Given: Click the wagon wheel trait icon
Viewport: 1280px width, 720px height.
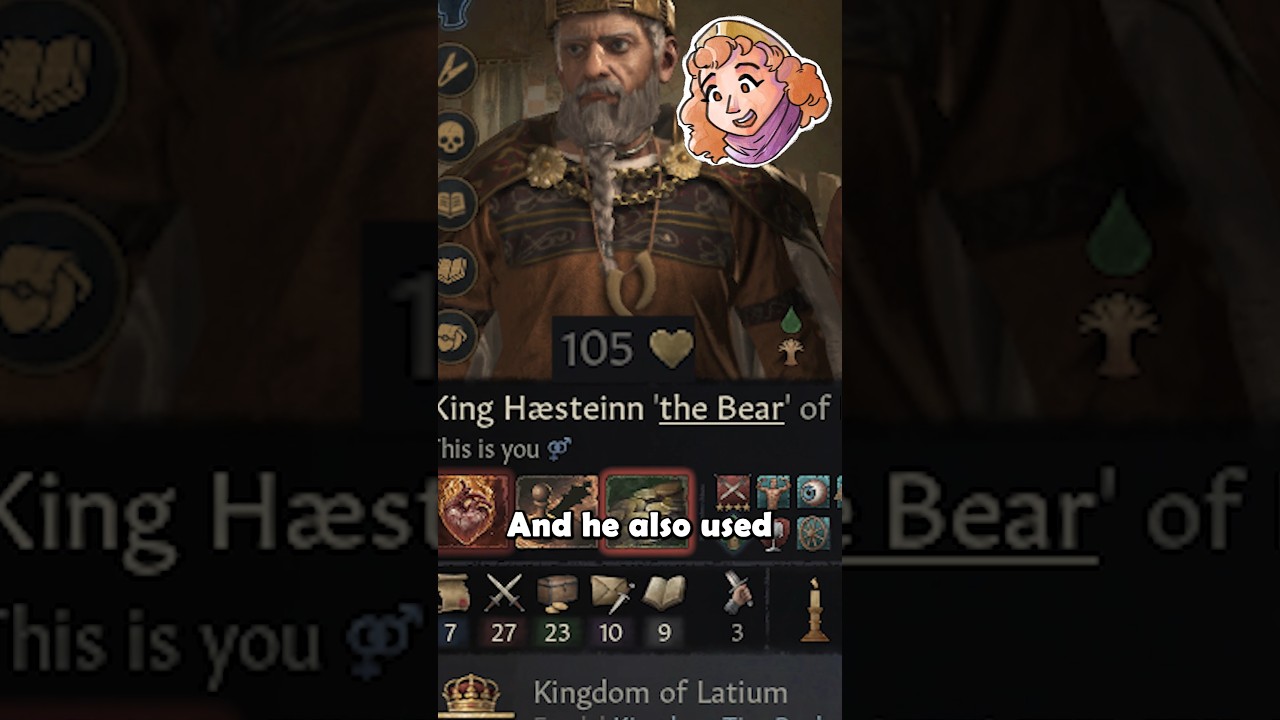Looking at the screenshot, I should (x=813, y=532).
